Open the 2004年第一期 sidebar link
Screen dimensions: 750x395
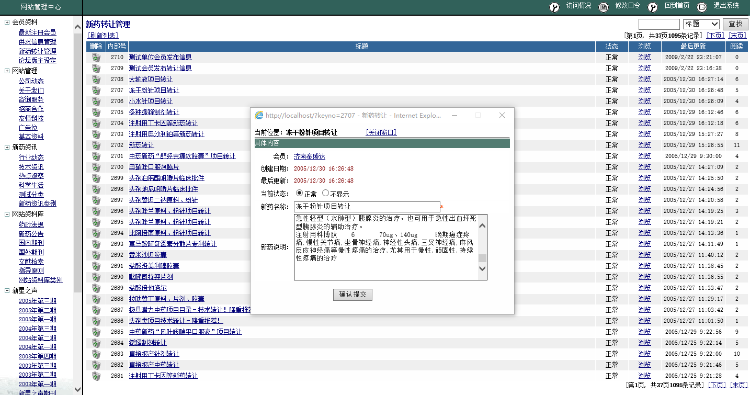pos(37,347)
